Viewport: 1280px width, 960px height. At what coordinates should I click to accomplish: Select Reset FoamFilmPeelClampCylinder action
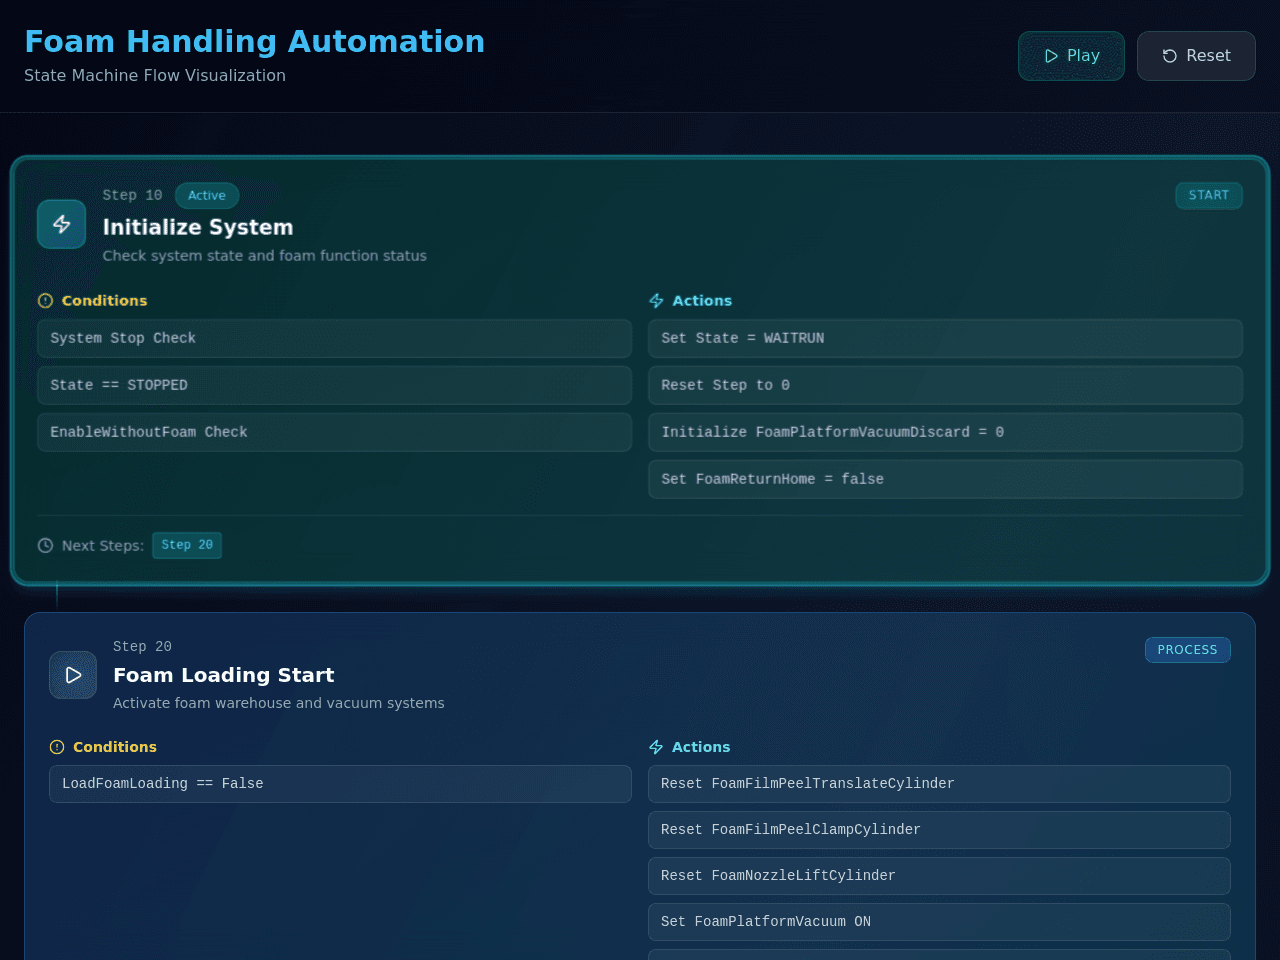939,830
